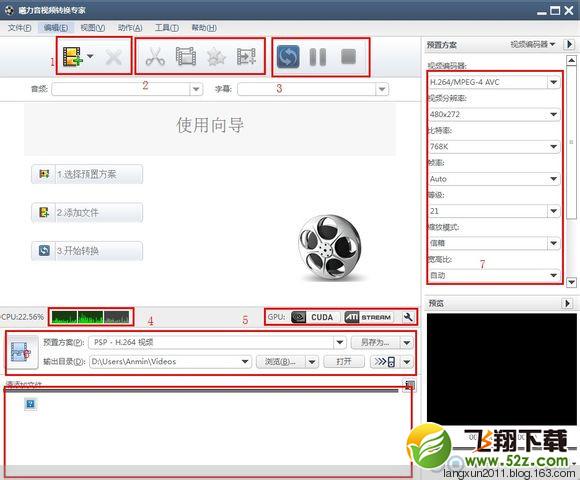Click the settings panel scroll down arrow
The width and height of the screenshot is (580, 480).
(571, 282)
